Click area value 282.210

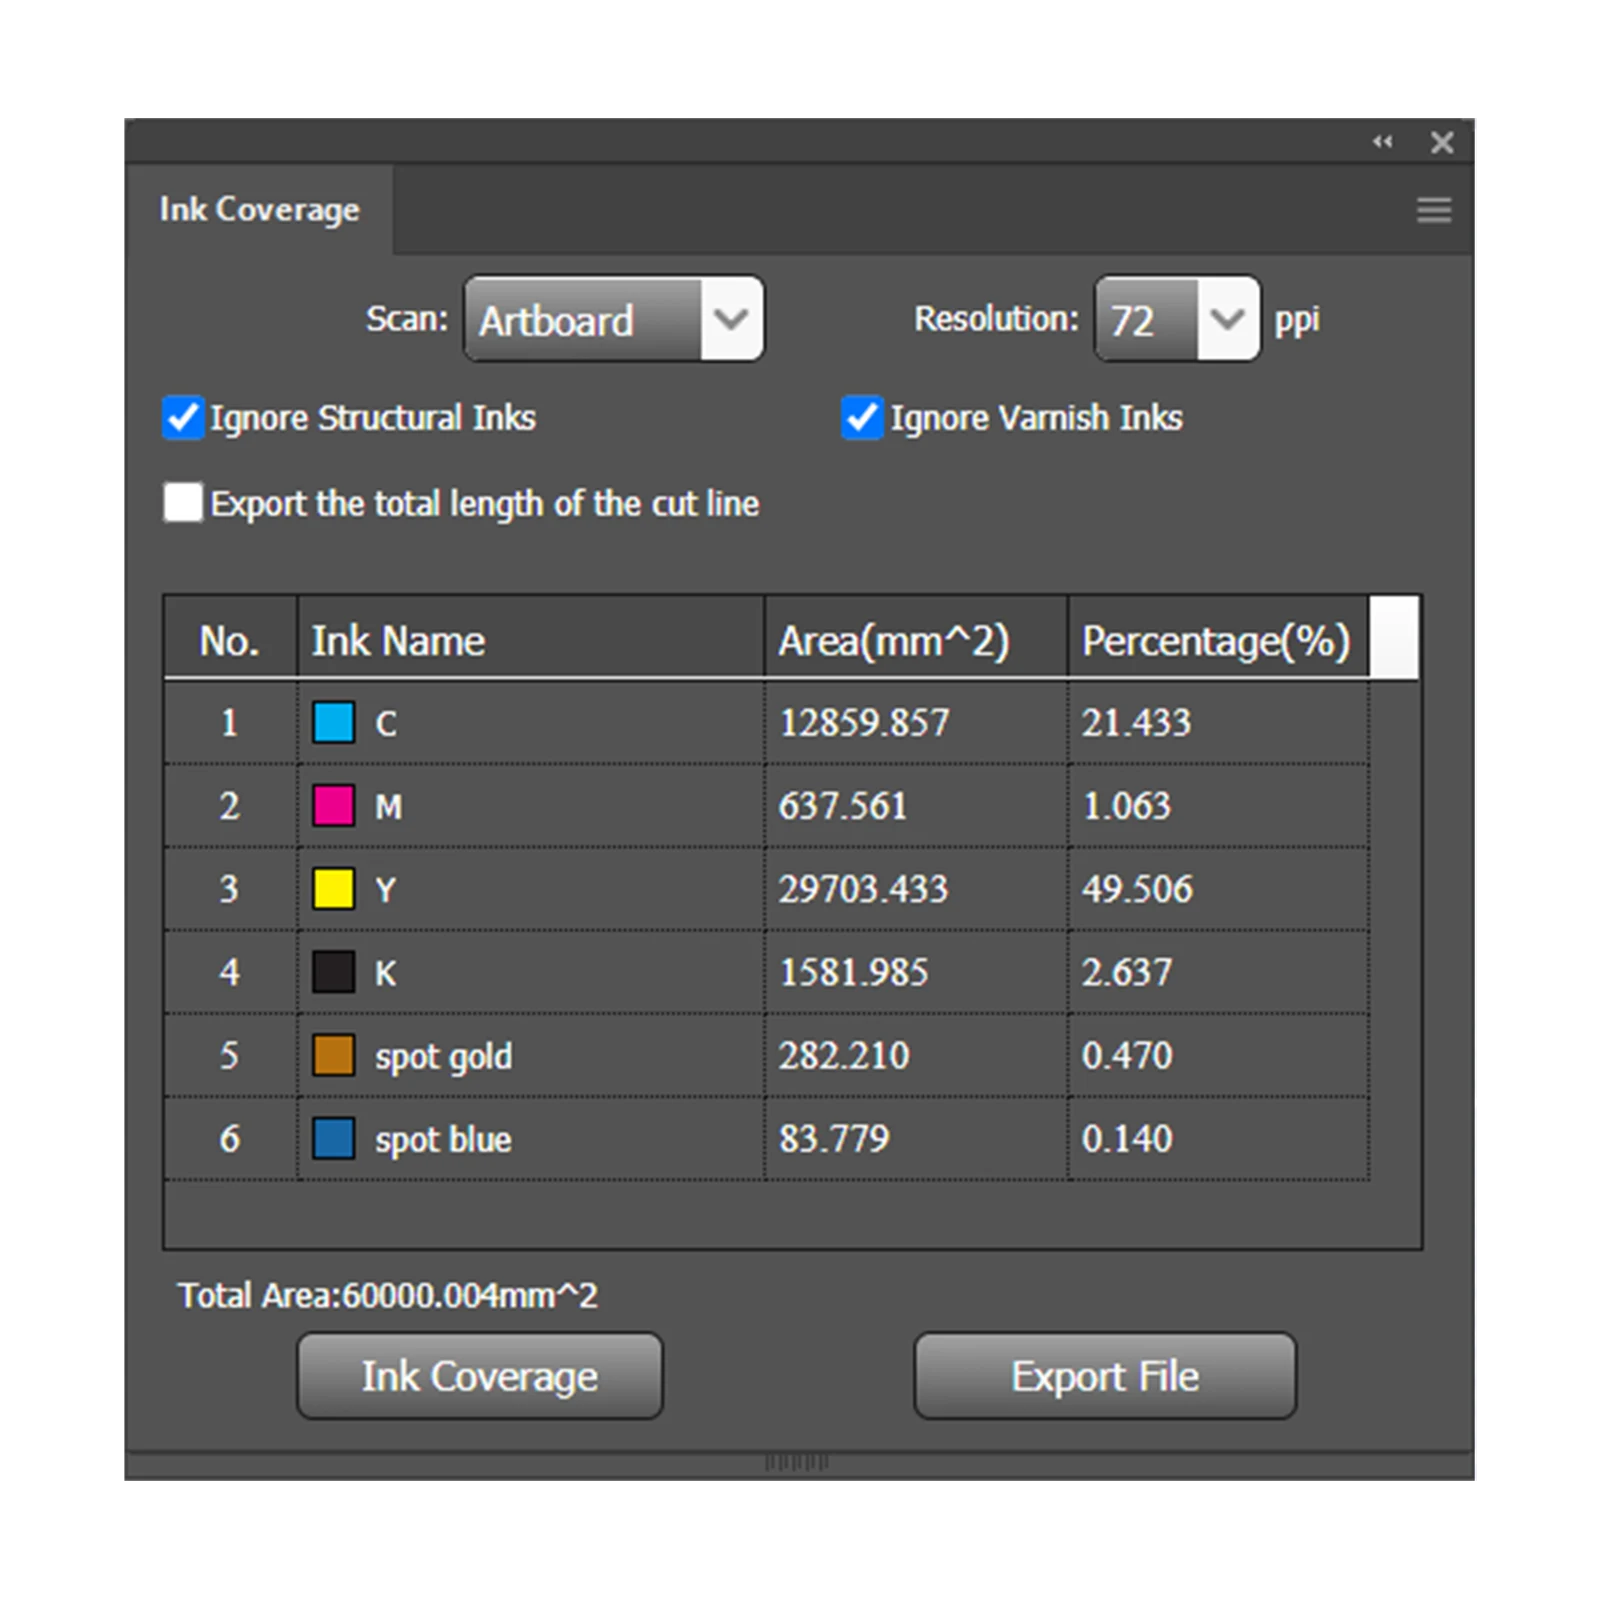click(x=844, y=1055)
